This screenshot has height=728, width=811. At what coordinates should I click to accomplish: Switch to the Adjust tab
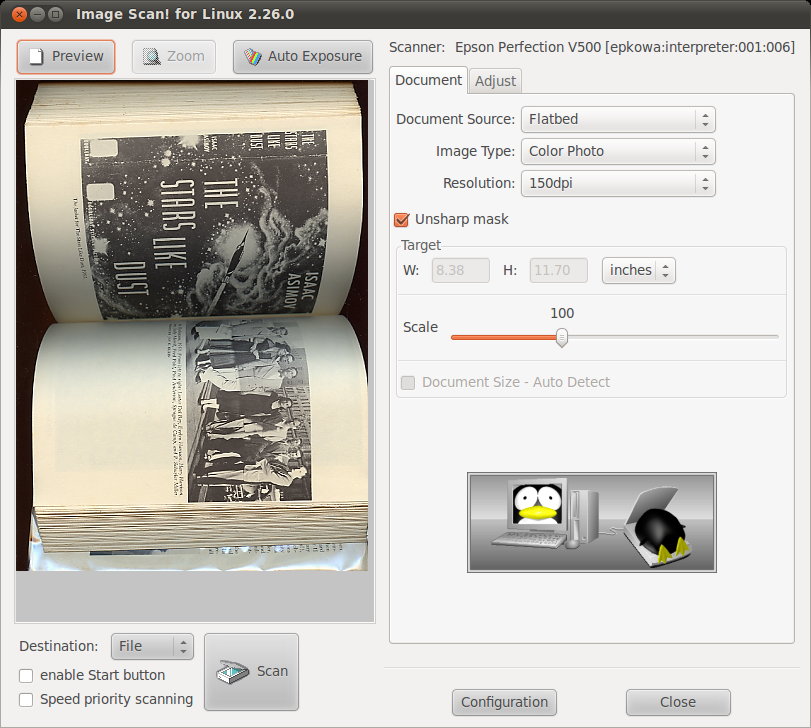(x=495, y=81)
